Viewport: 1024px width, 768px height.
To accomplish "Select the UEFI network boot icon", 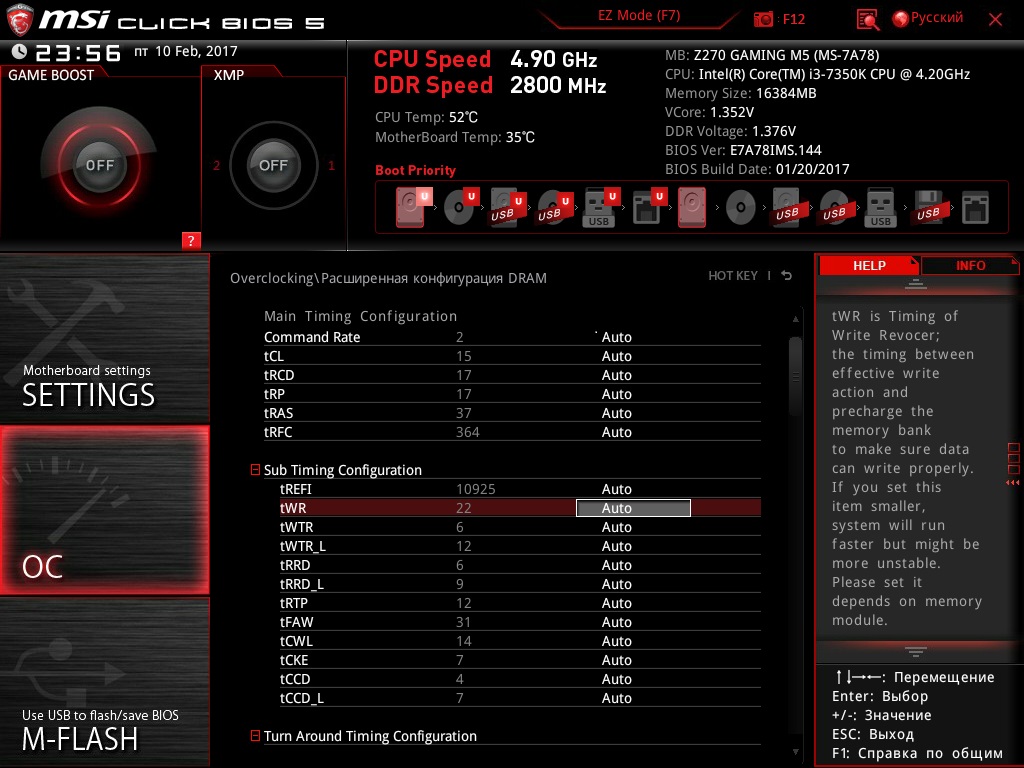I will (x=648, y=207).
